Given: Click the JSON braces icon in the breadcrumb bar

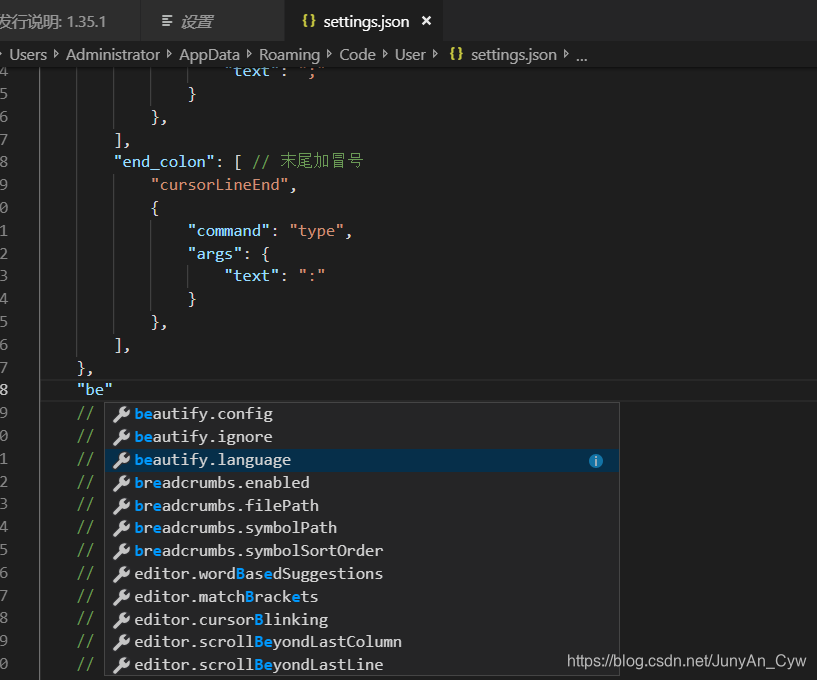Looking at the screenshot, I should pyautogui.click(x=456, y=55).
